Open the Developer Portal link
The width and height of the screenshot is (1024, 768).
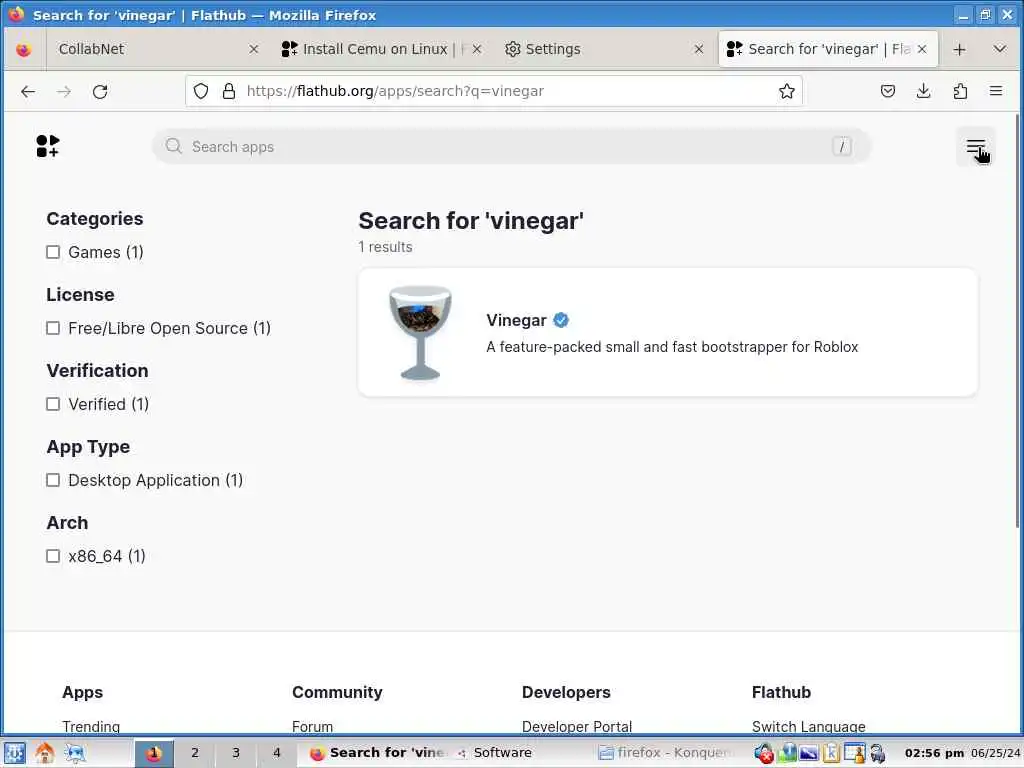(x=577, y=726)
